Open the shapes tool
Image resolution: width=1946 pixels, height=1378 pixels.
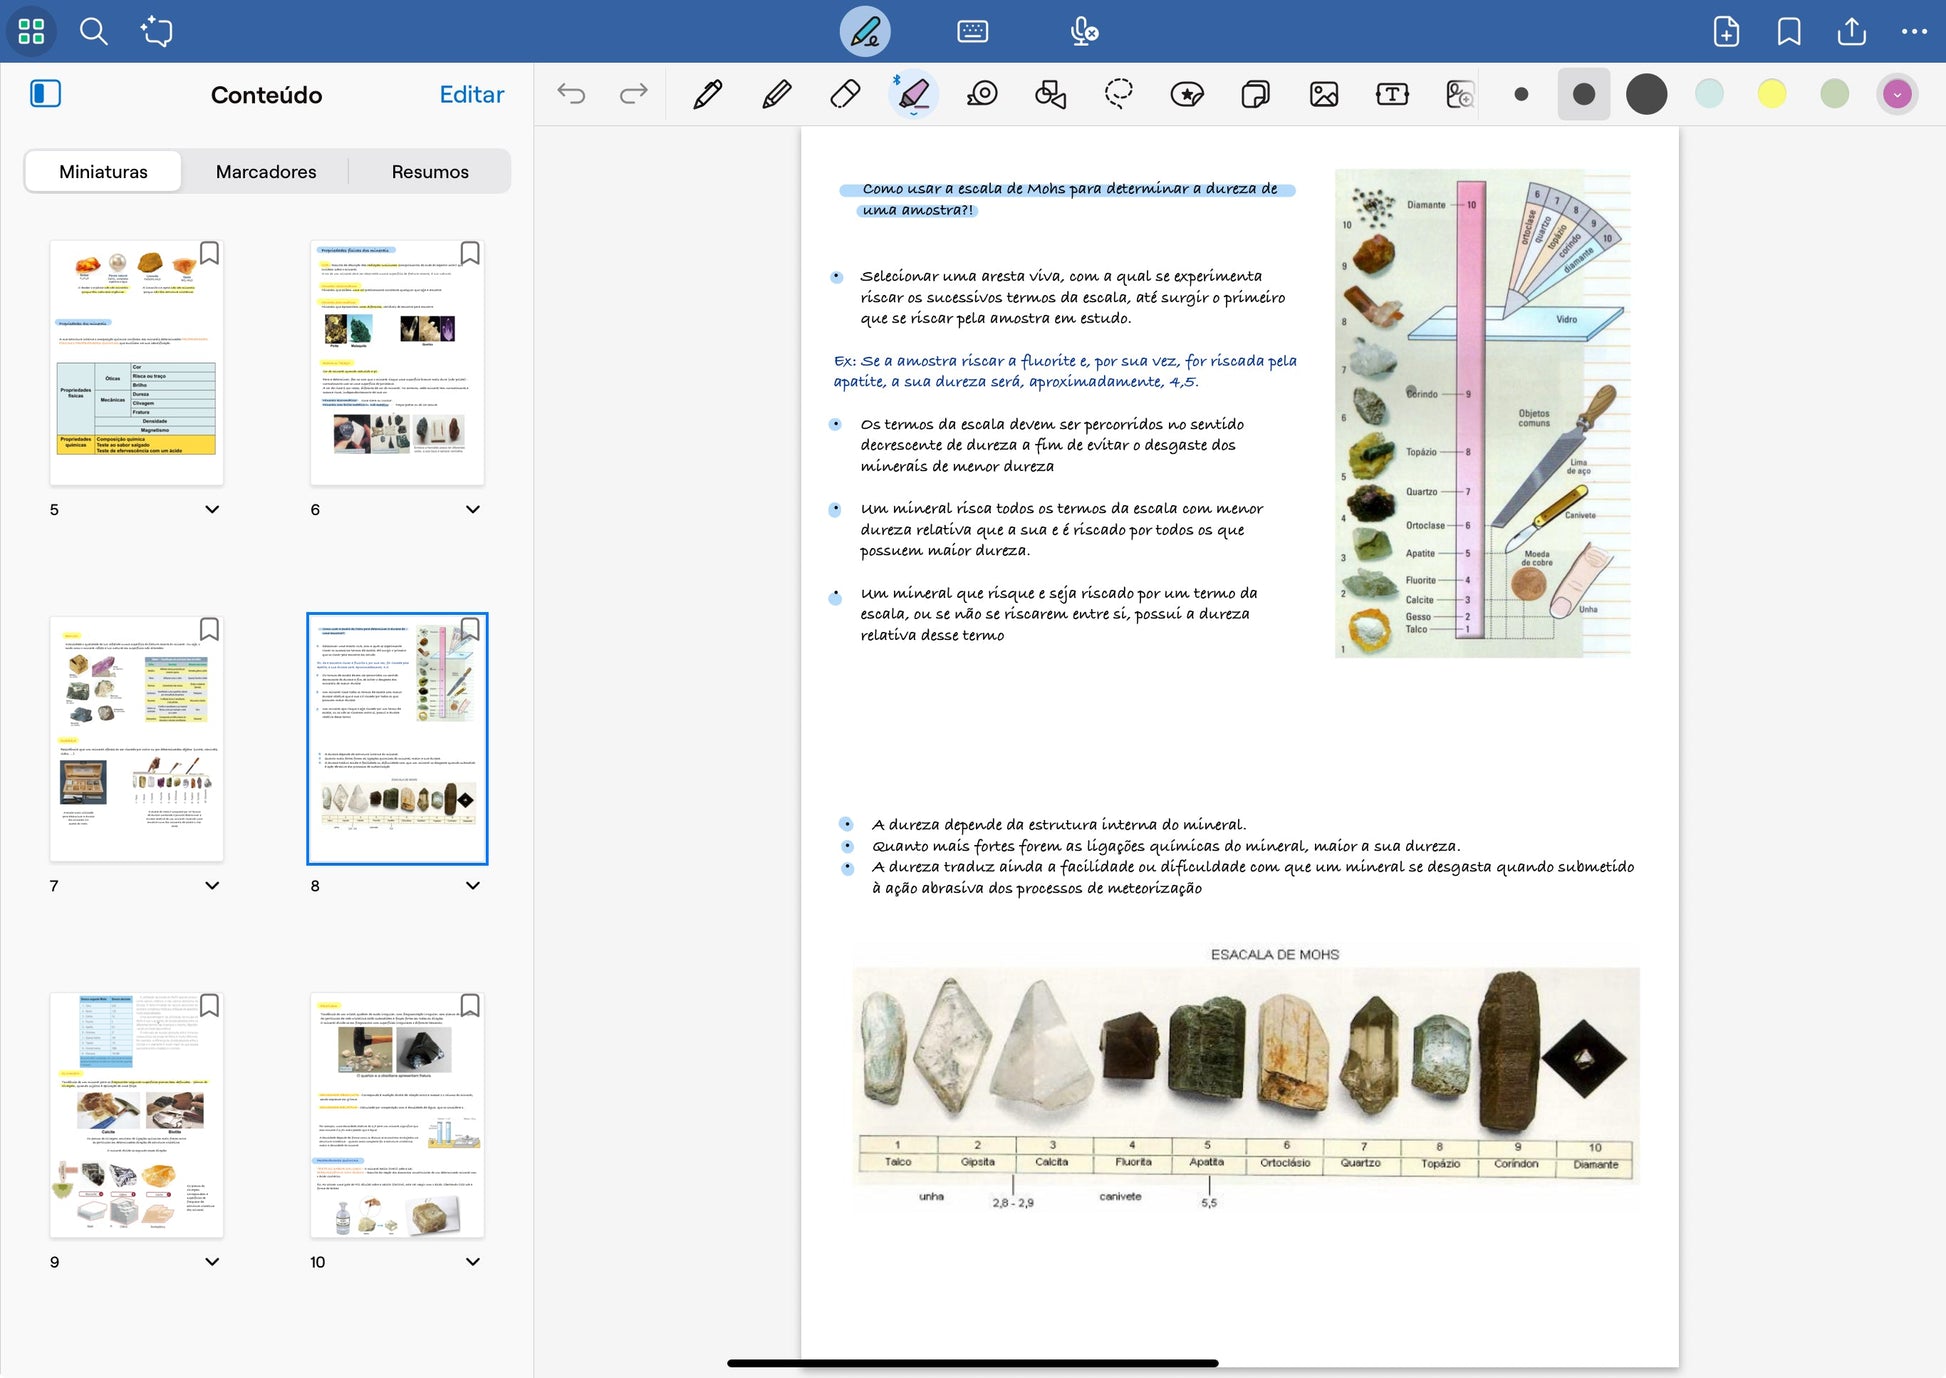coord(1050,94)
